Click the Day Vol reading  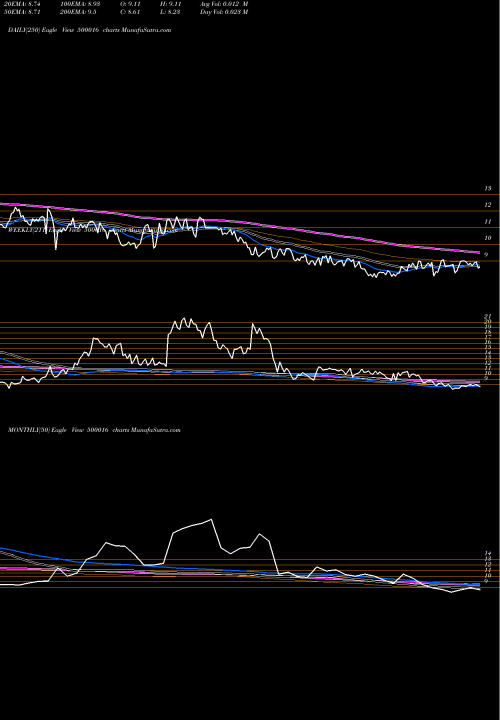pyautogui.click(x=224, y=12)
